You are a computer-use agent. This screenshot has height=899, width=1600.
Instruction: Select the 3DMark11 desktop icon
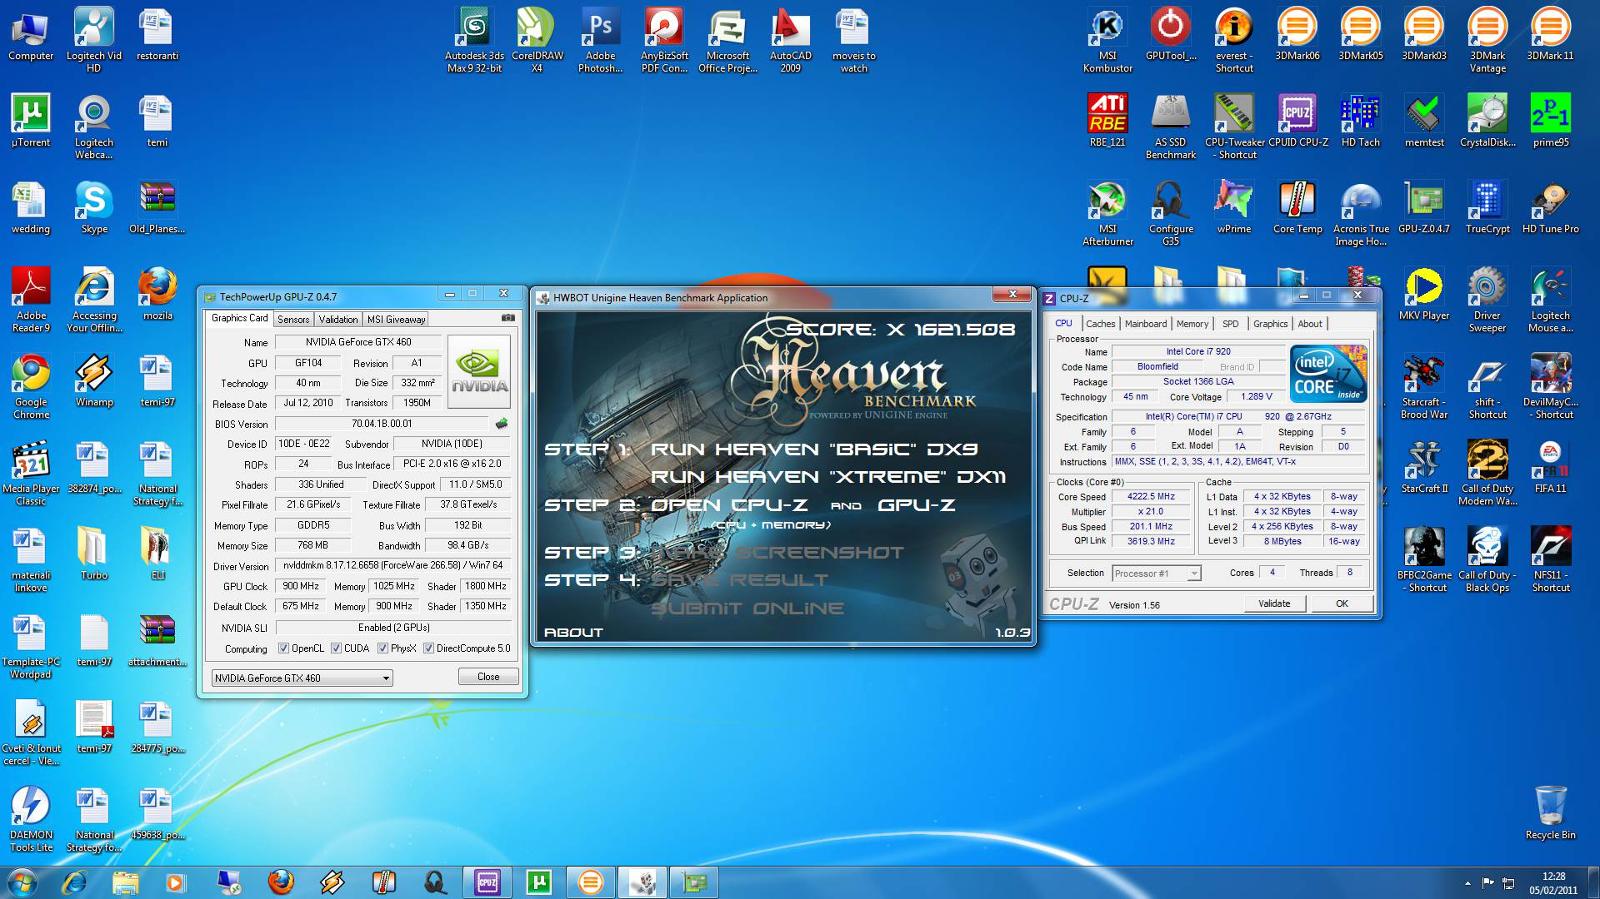(x=1550, y=35)
